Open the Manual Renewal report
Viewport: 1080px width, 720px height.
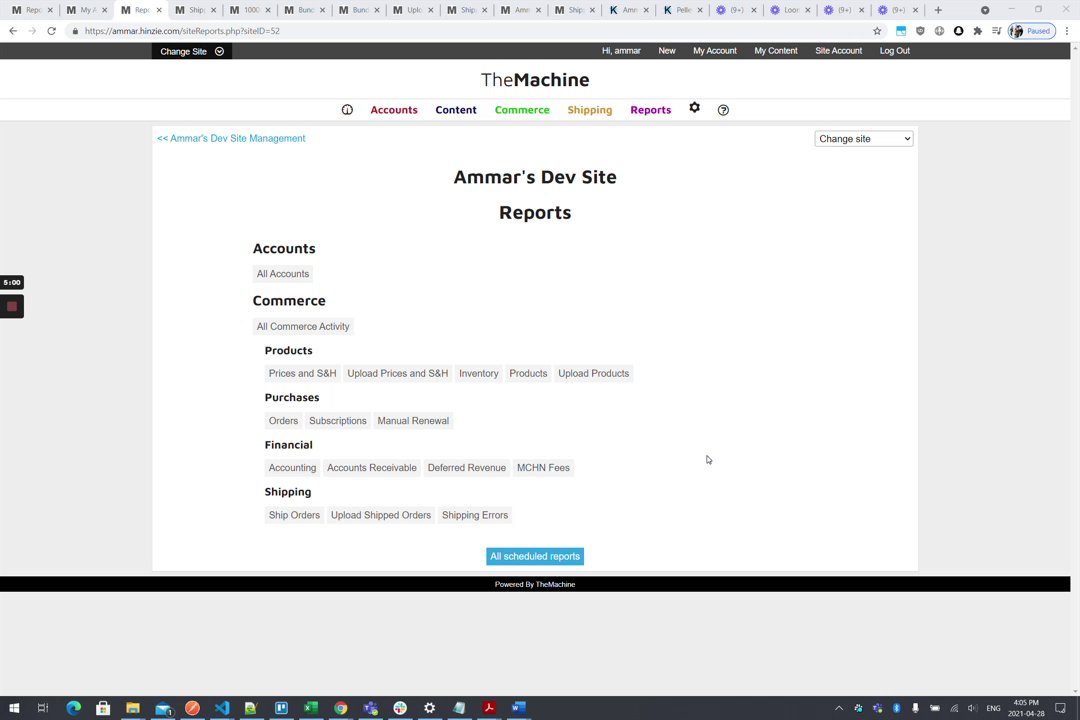413,421
